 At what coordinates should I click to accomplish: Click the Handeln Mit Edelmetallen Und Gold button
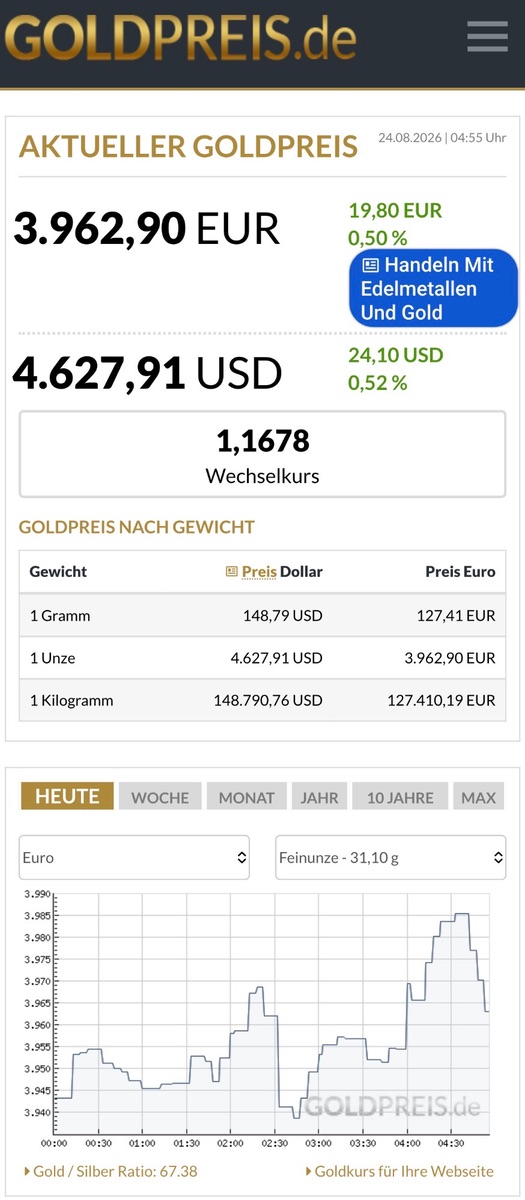[433, 288]
